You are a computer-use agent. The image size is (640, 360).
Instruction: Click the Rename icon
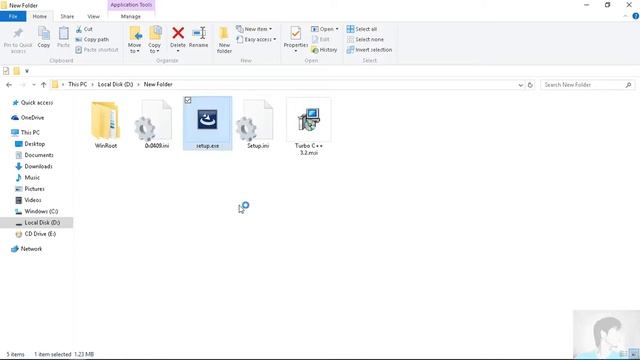pyautogui.click(x=199, y=33)
